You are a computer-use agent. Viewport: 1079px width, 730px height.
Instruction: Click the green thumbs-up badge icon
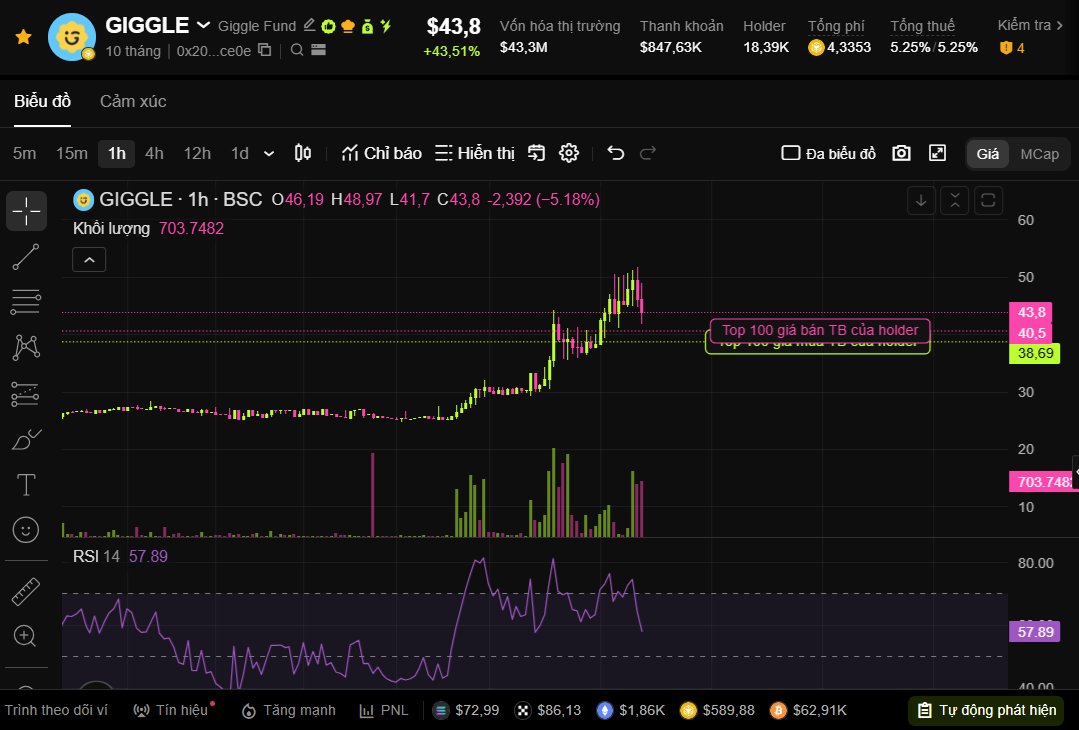pyautogui.click(x=329, y=26)
